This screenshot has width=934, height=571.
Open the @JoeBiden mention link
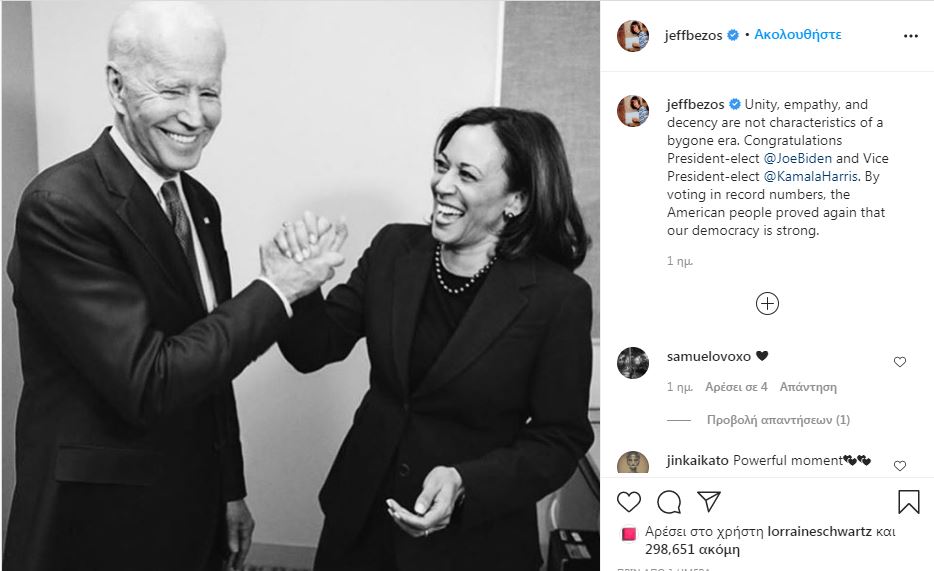pos(798,158)
